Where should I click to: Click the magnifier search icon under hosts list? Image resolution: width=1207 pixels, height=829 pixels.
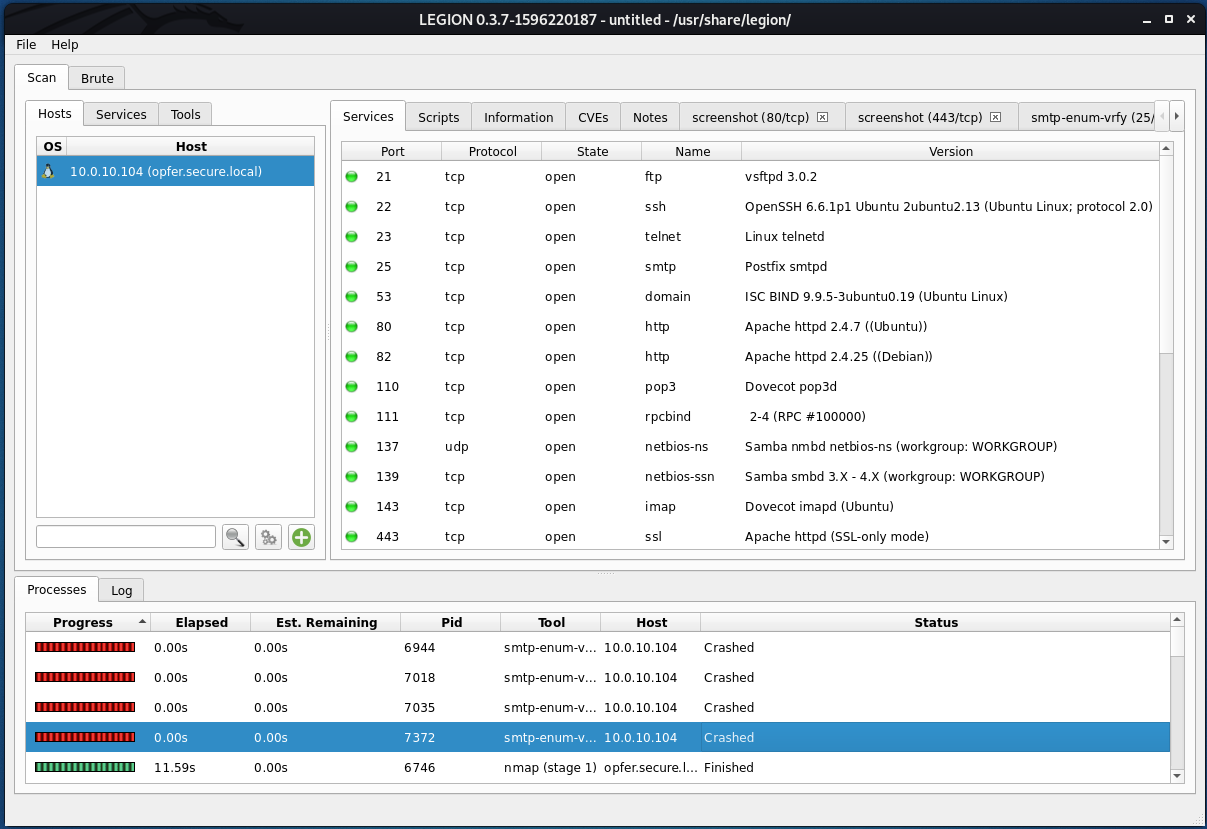(235, 537)
